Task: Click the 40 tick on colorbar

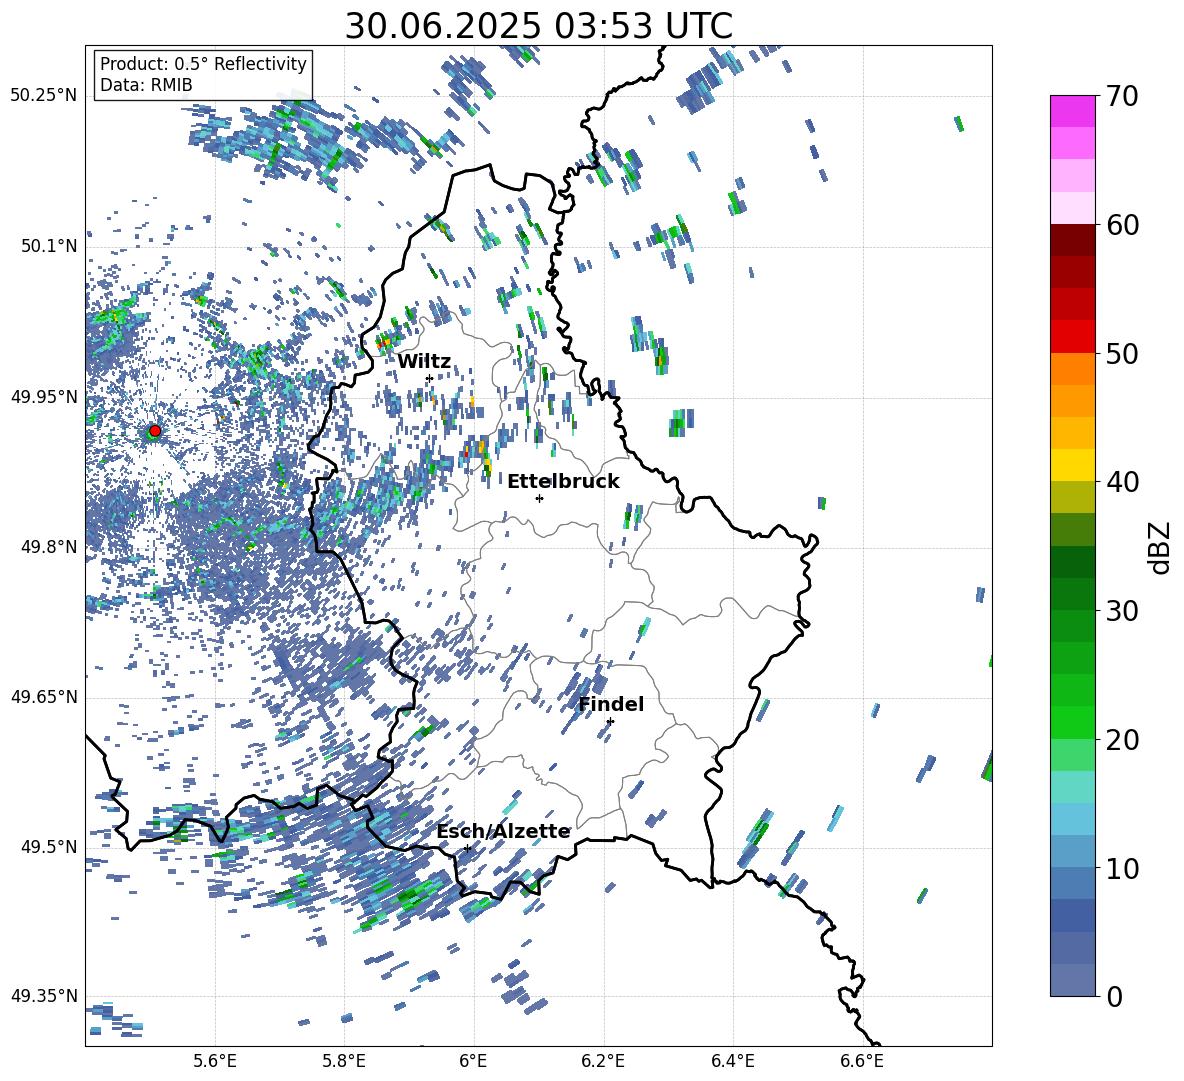Action: click(1122, 482)
